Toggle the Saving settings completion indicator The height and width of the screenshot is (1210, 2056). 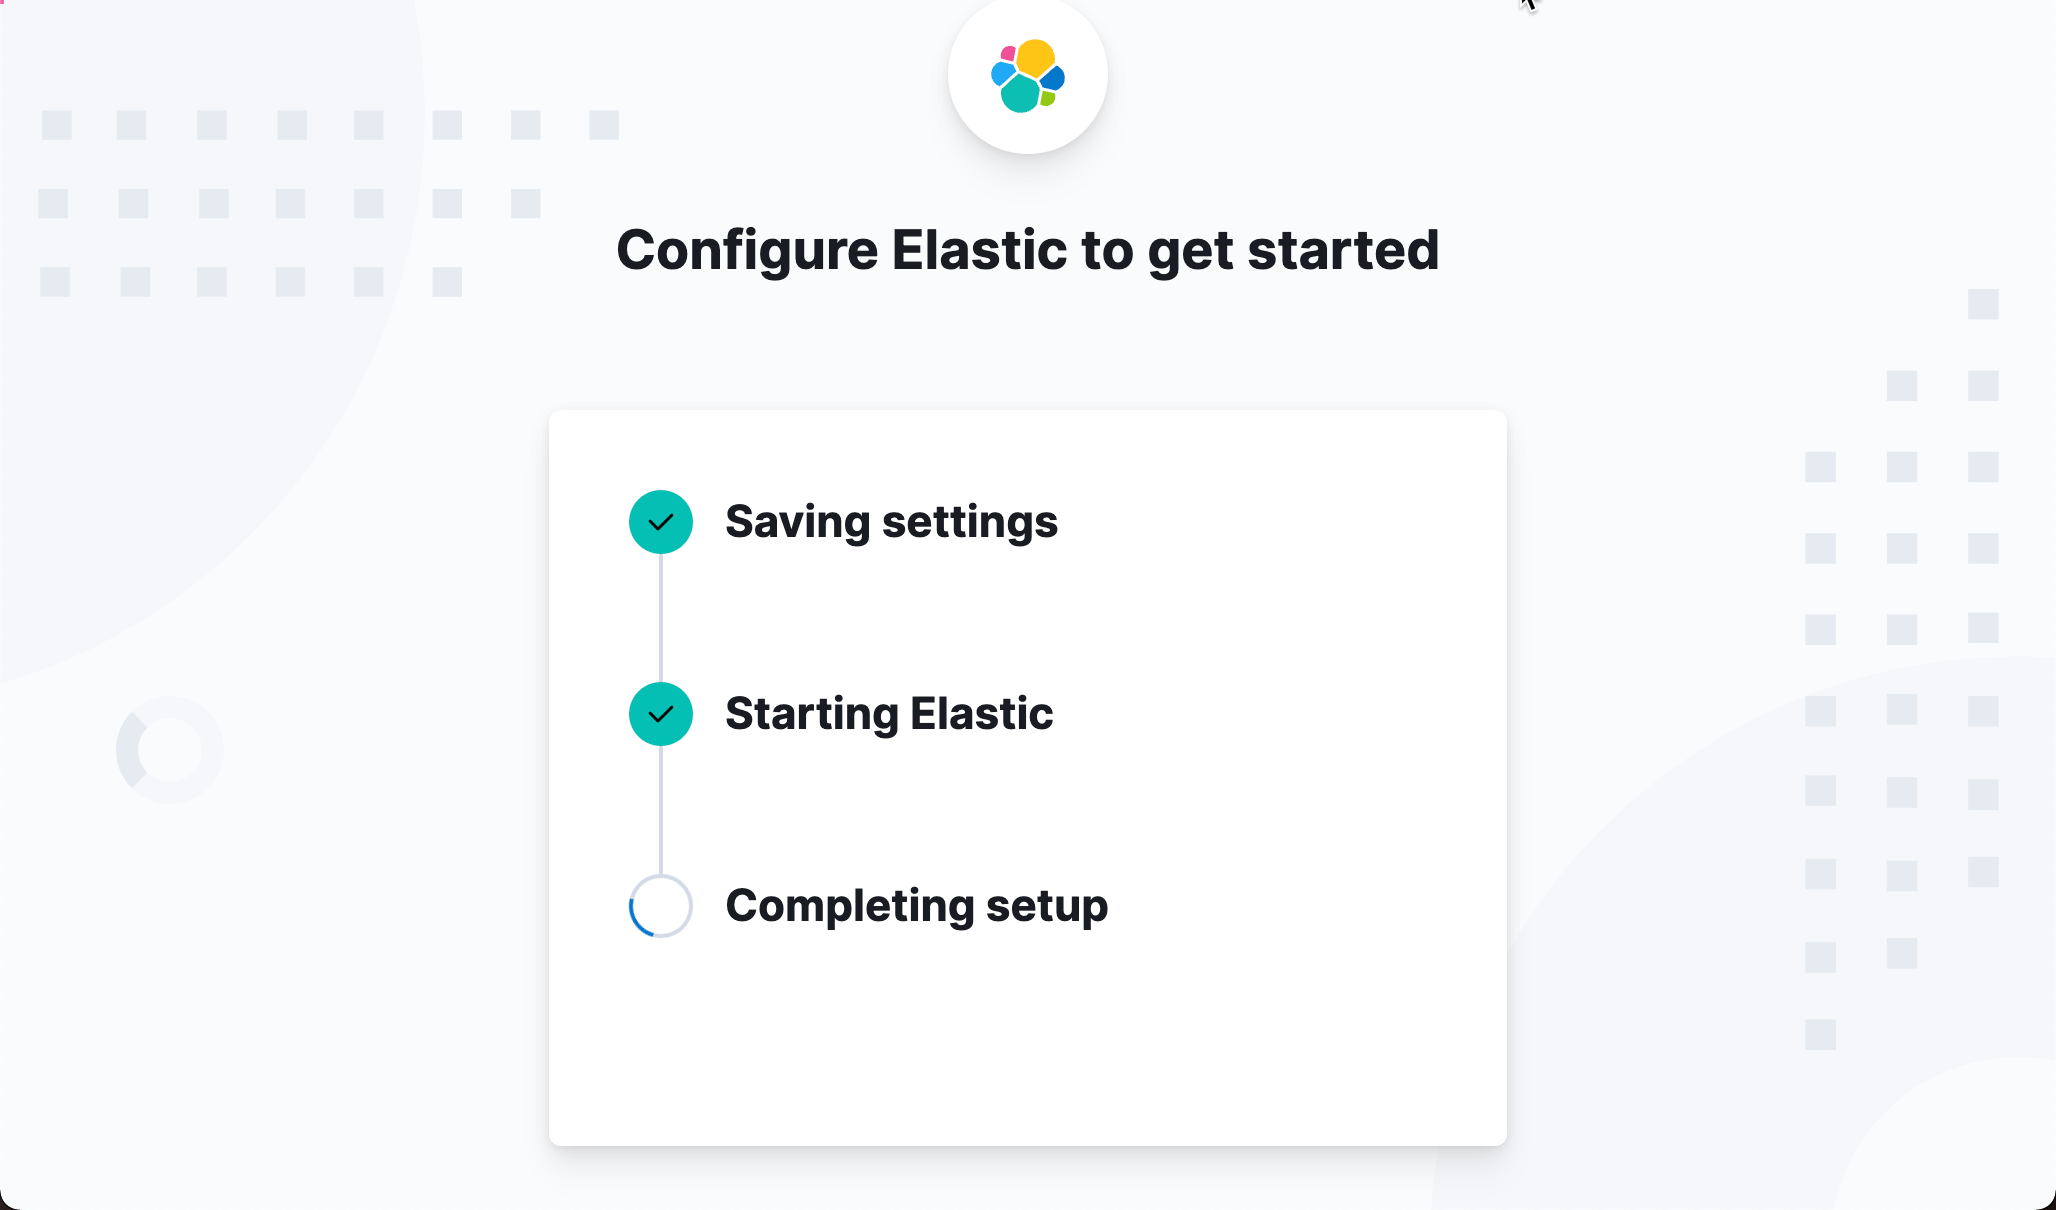point(660,521)
